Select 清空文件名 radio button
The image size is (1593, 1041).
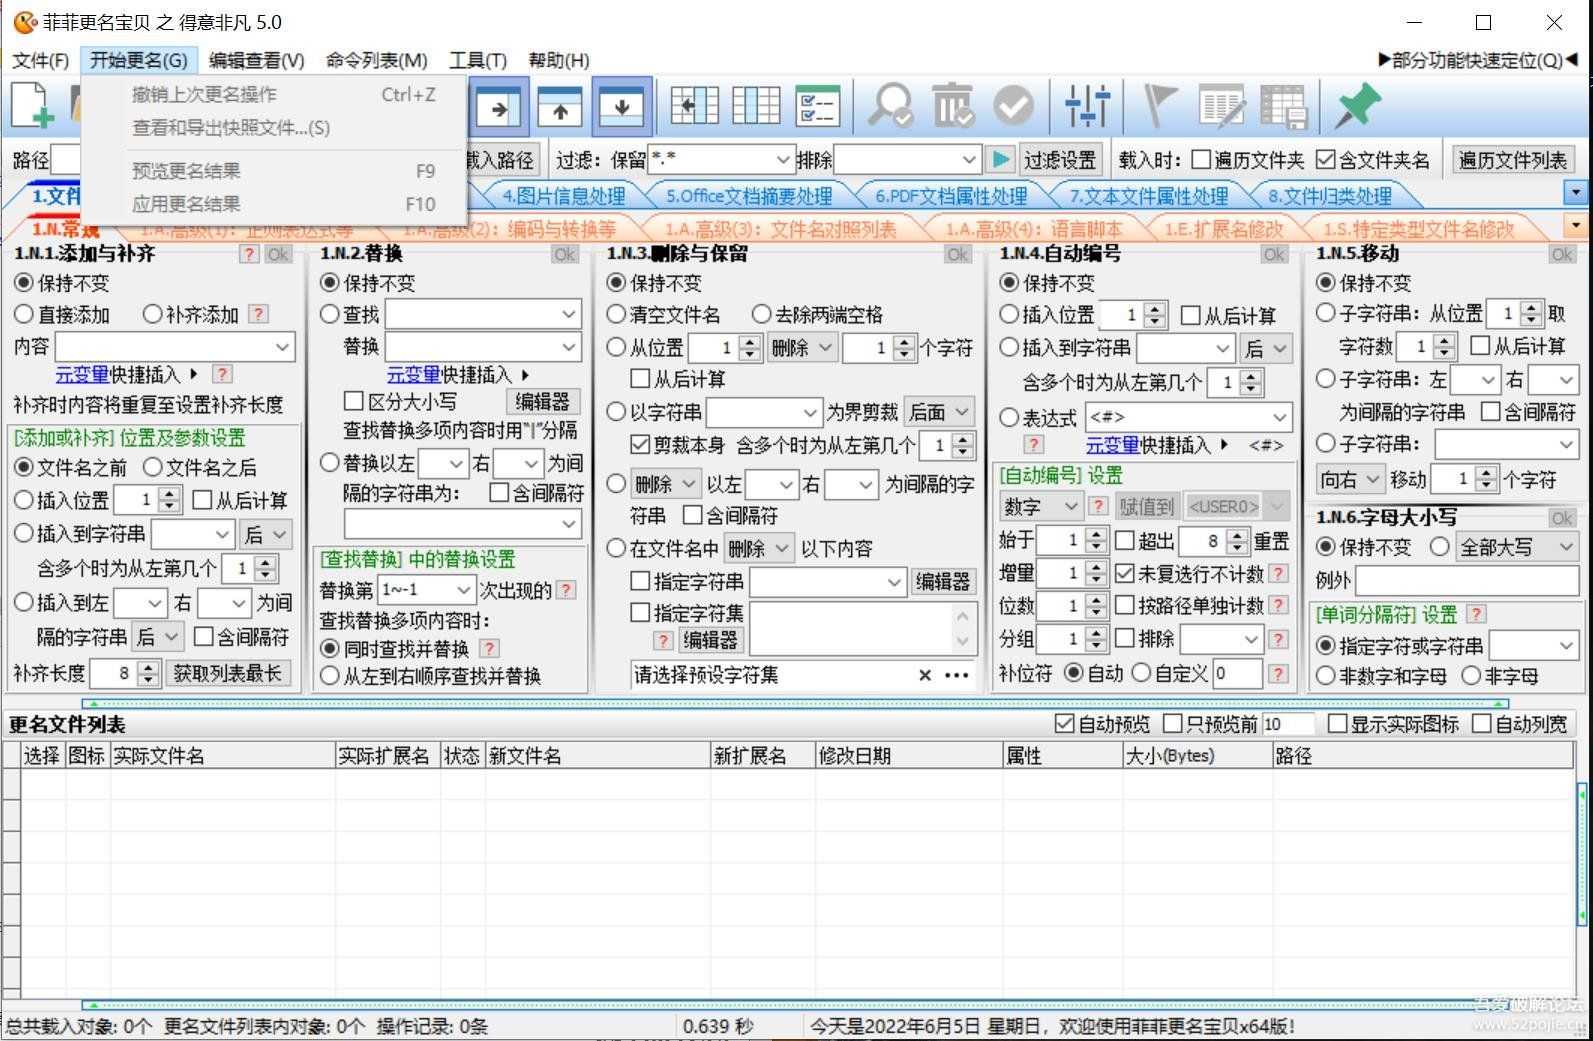tap(617, 314)
